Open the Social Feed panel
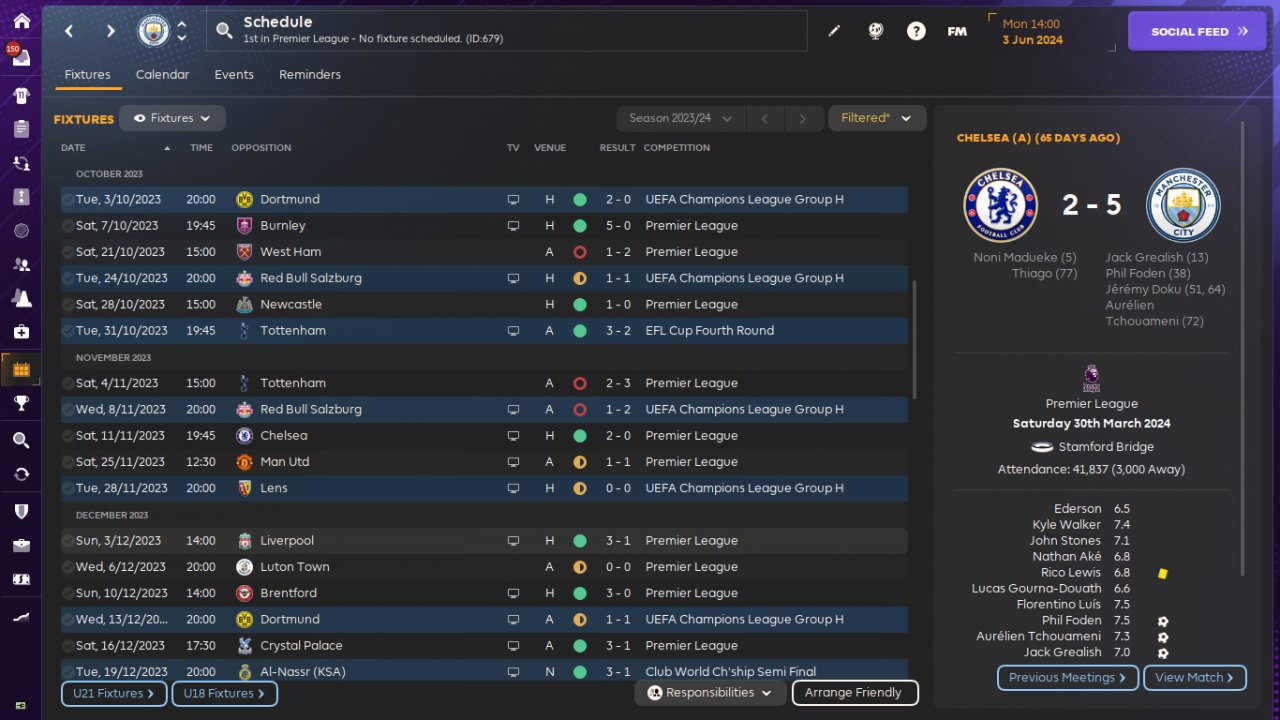1280x720 pixels. coord(1199,31)
